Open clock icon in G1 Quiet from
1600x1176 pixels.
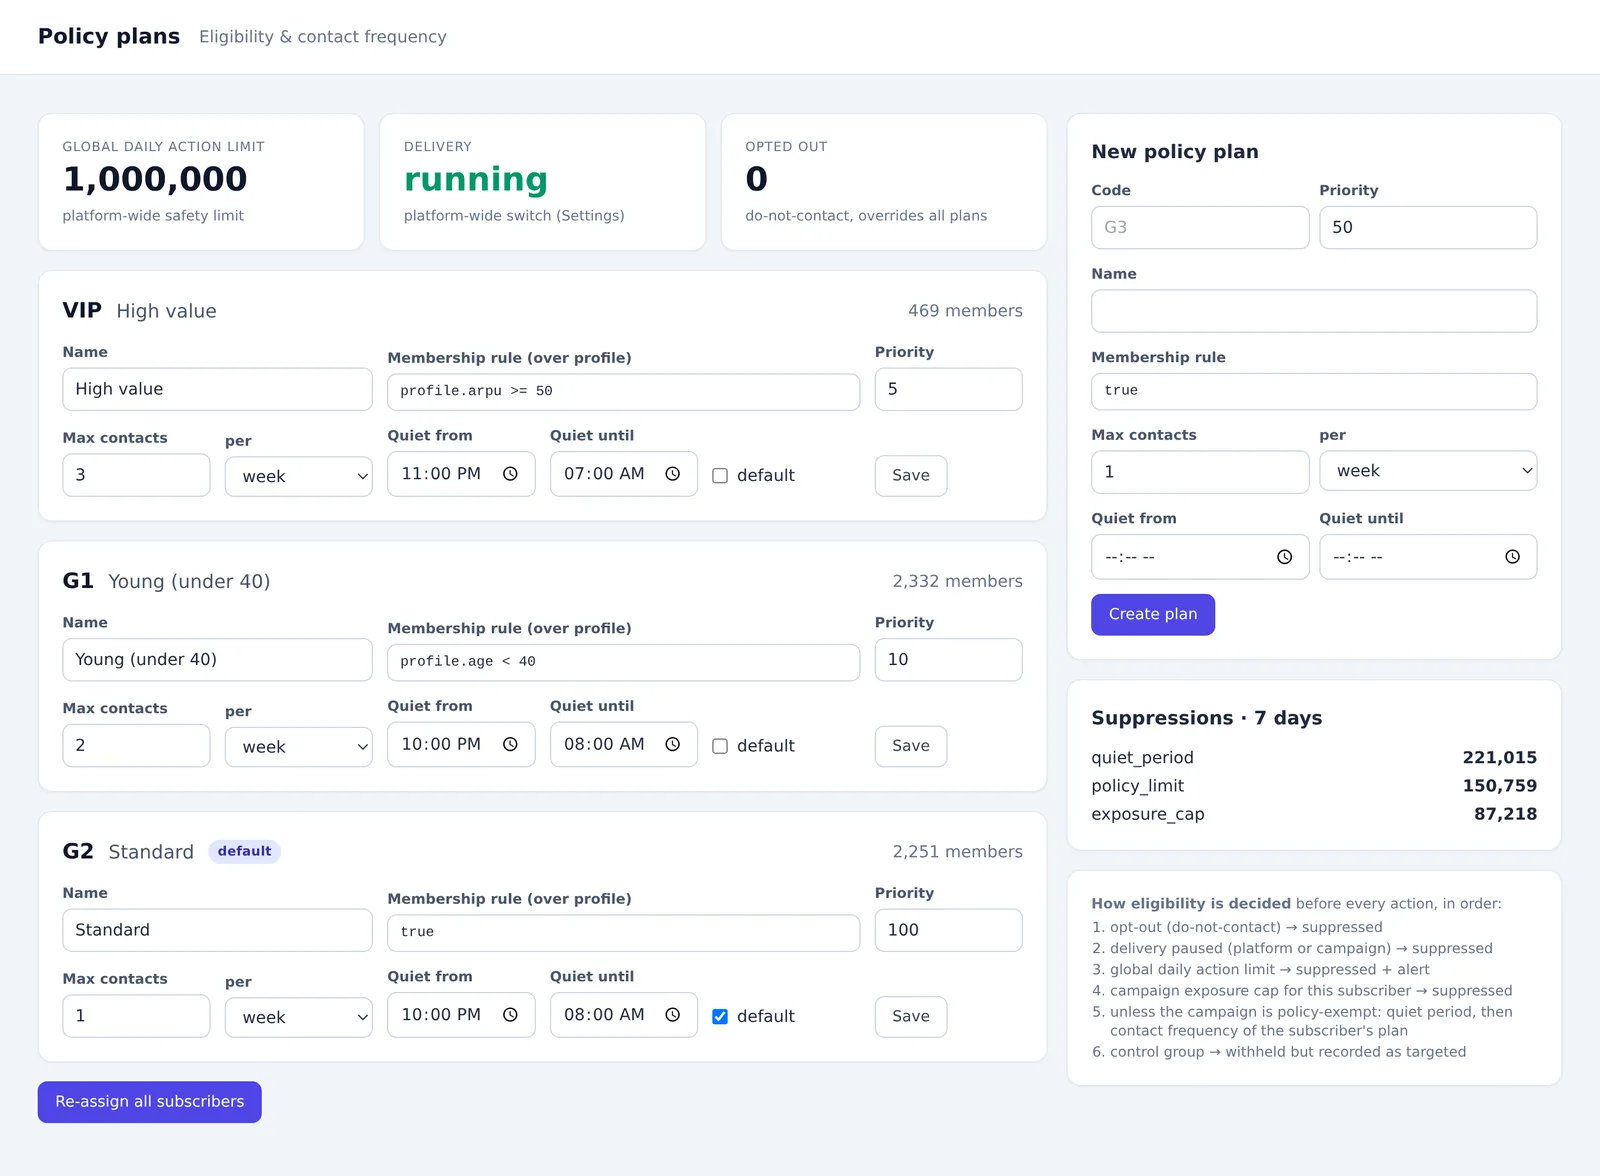tap(510, 744)
